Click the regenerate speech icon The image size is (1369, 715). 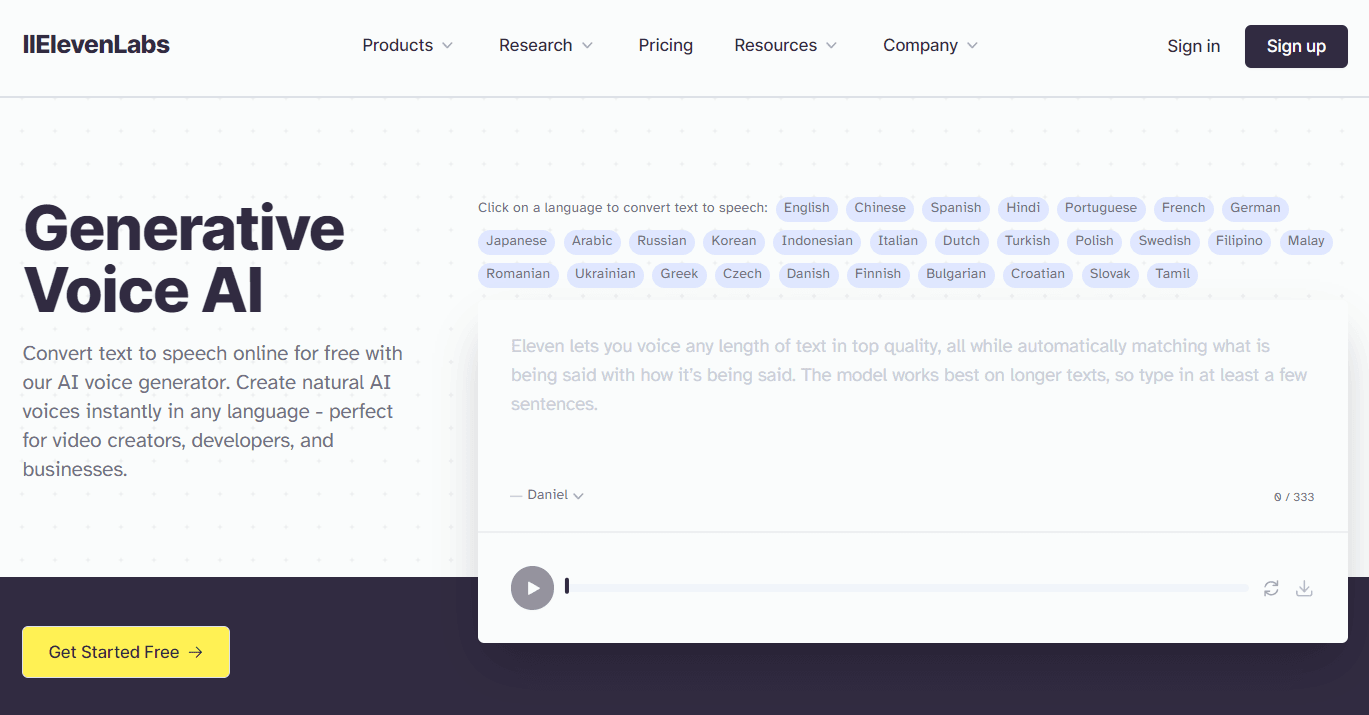click(1271, 588)
